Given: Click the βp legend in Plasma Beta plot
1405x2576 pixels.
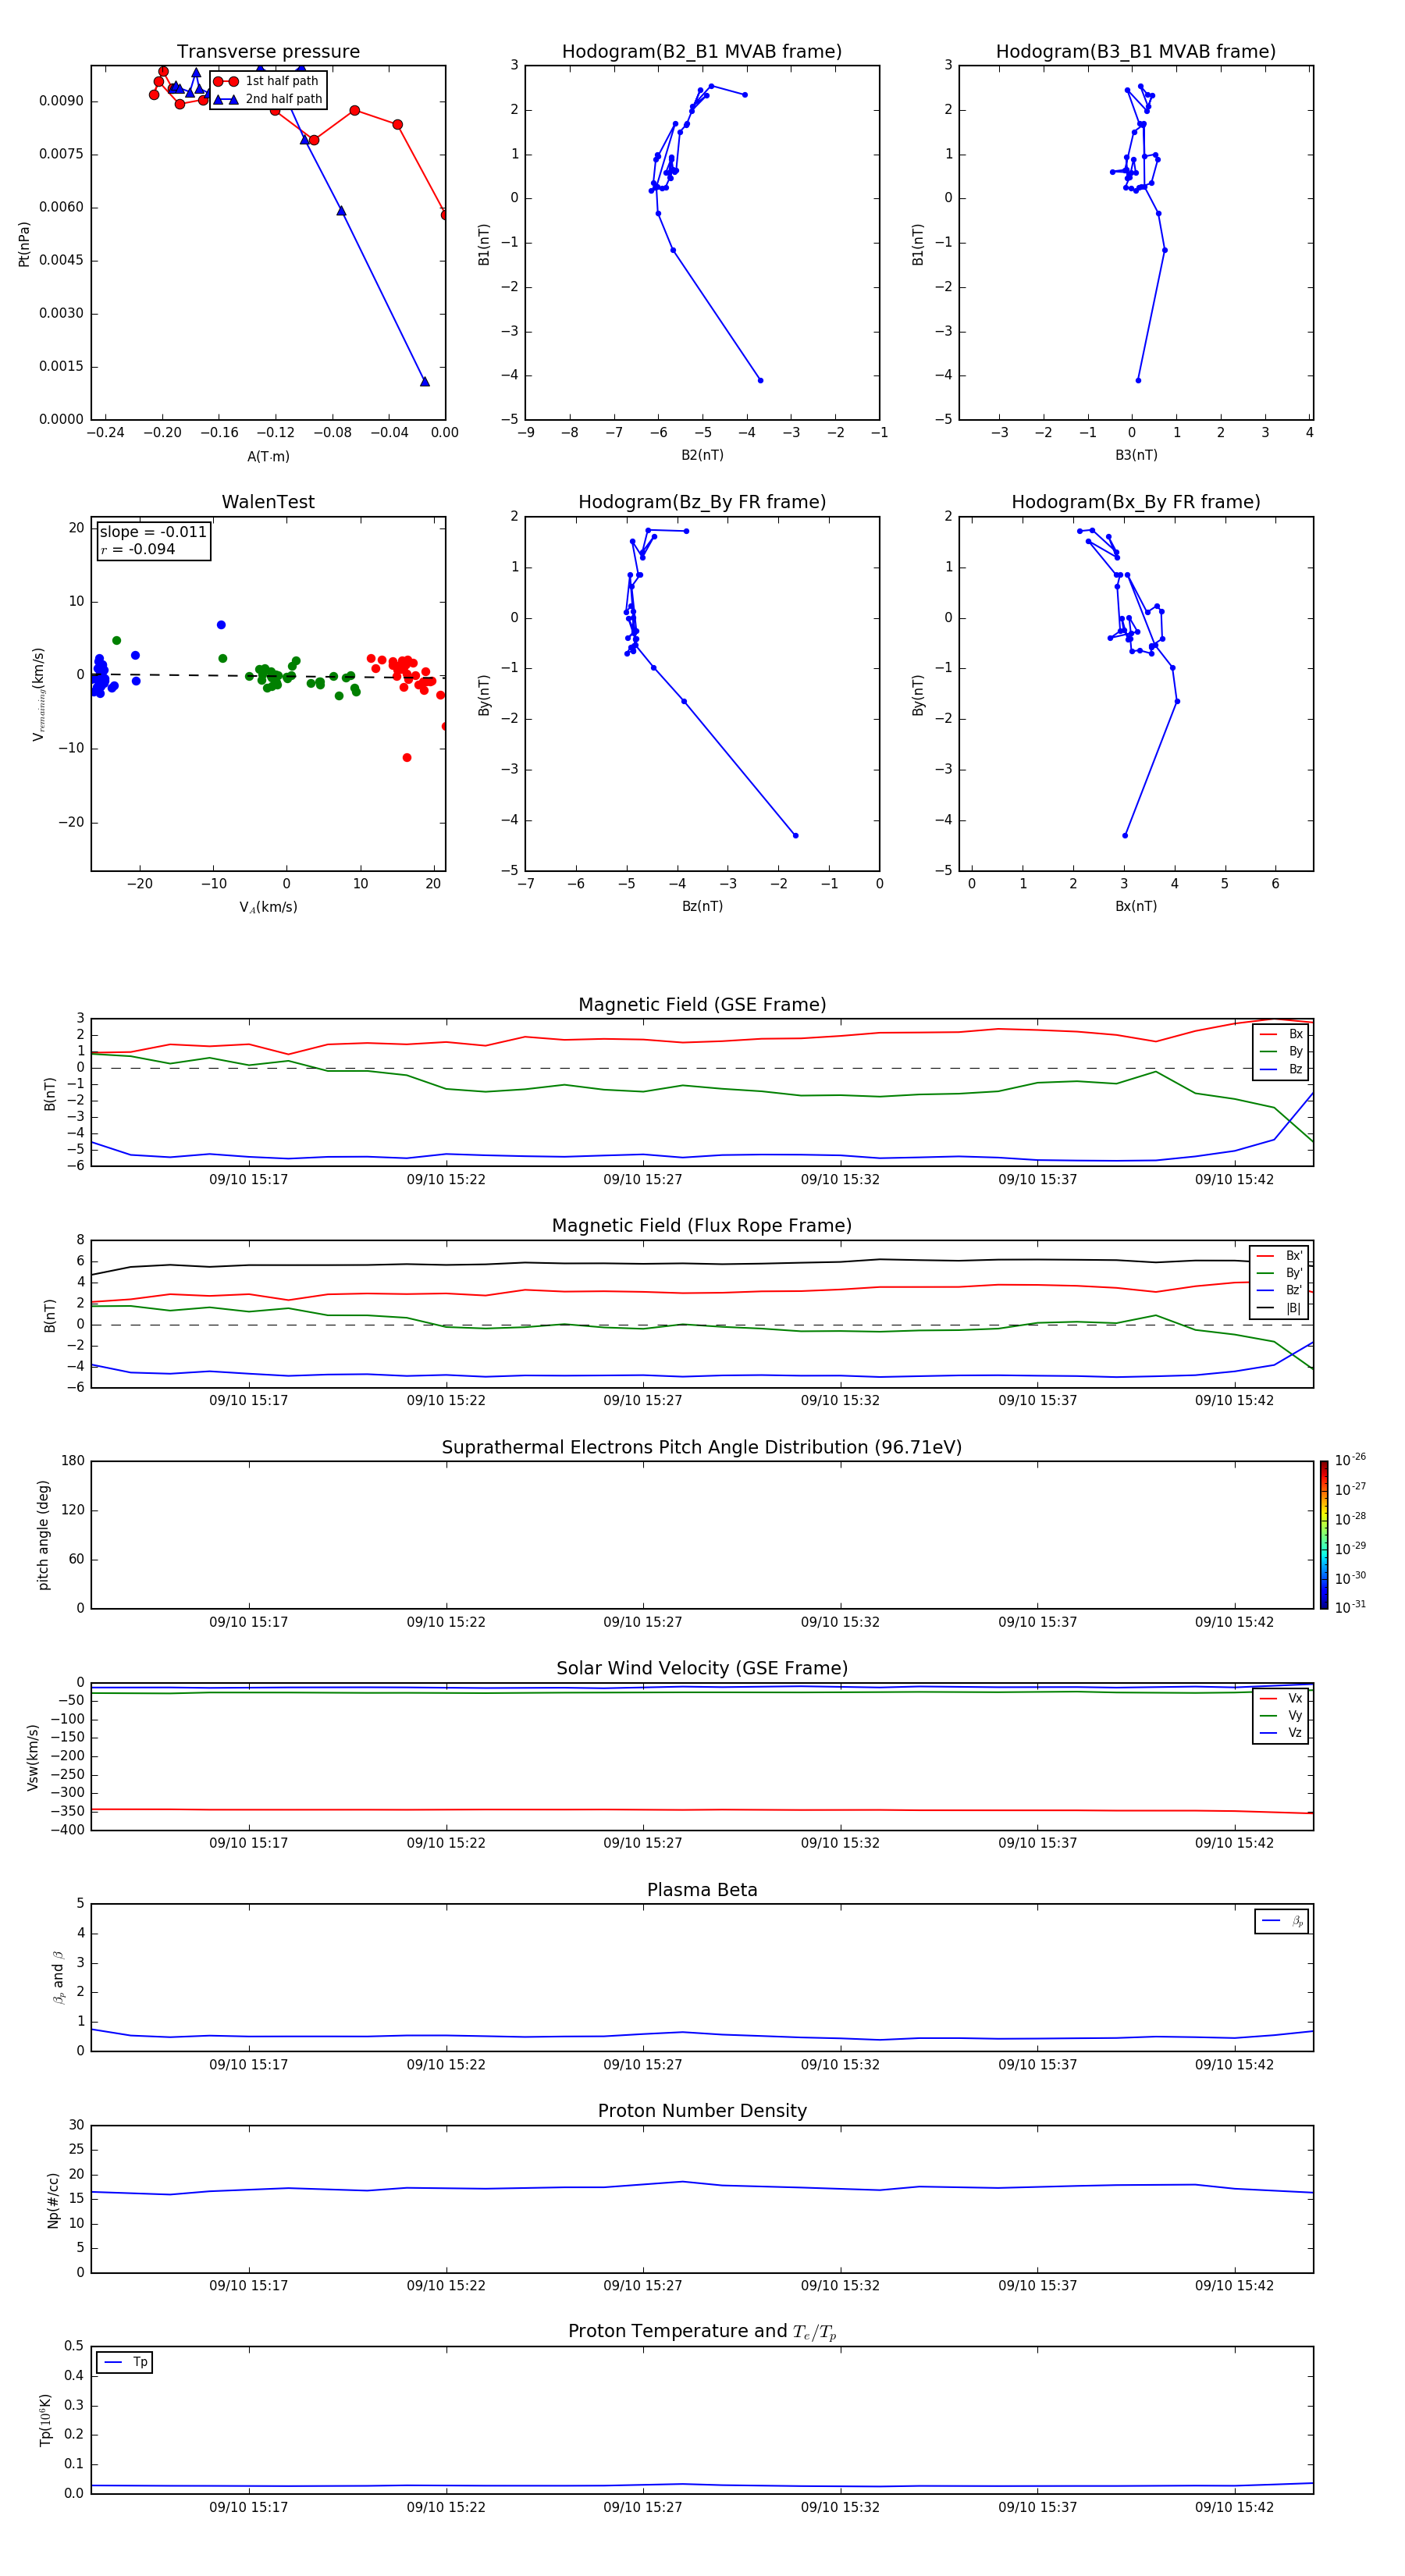Looking at the screenshot, I should (1282, 1921).
